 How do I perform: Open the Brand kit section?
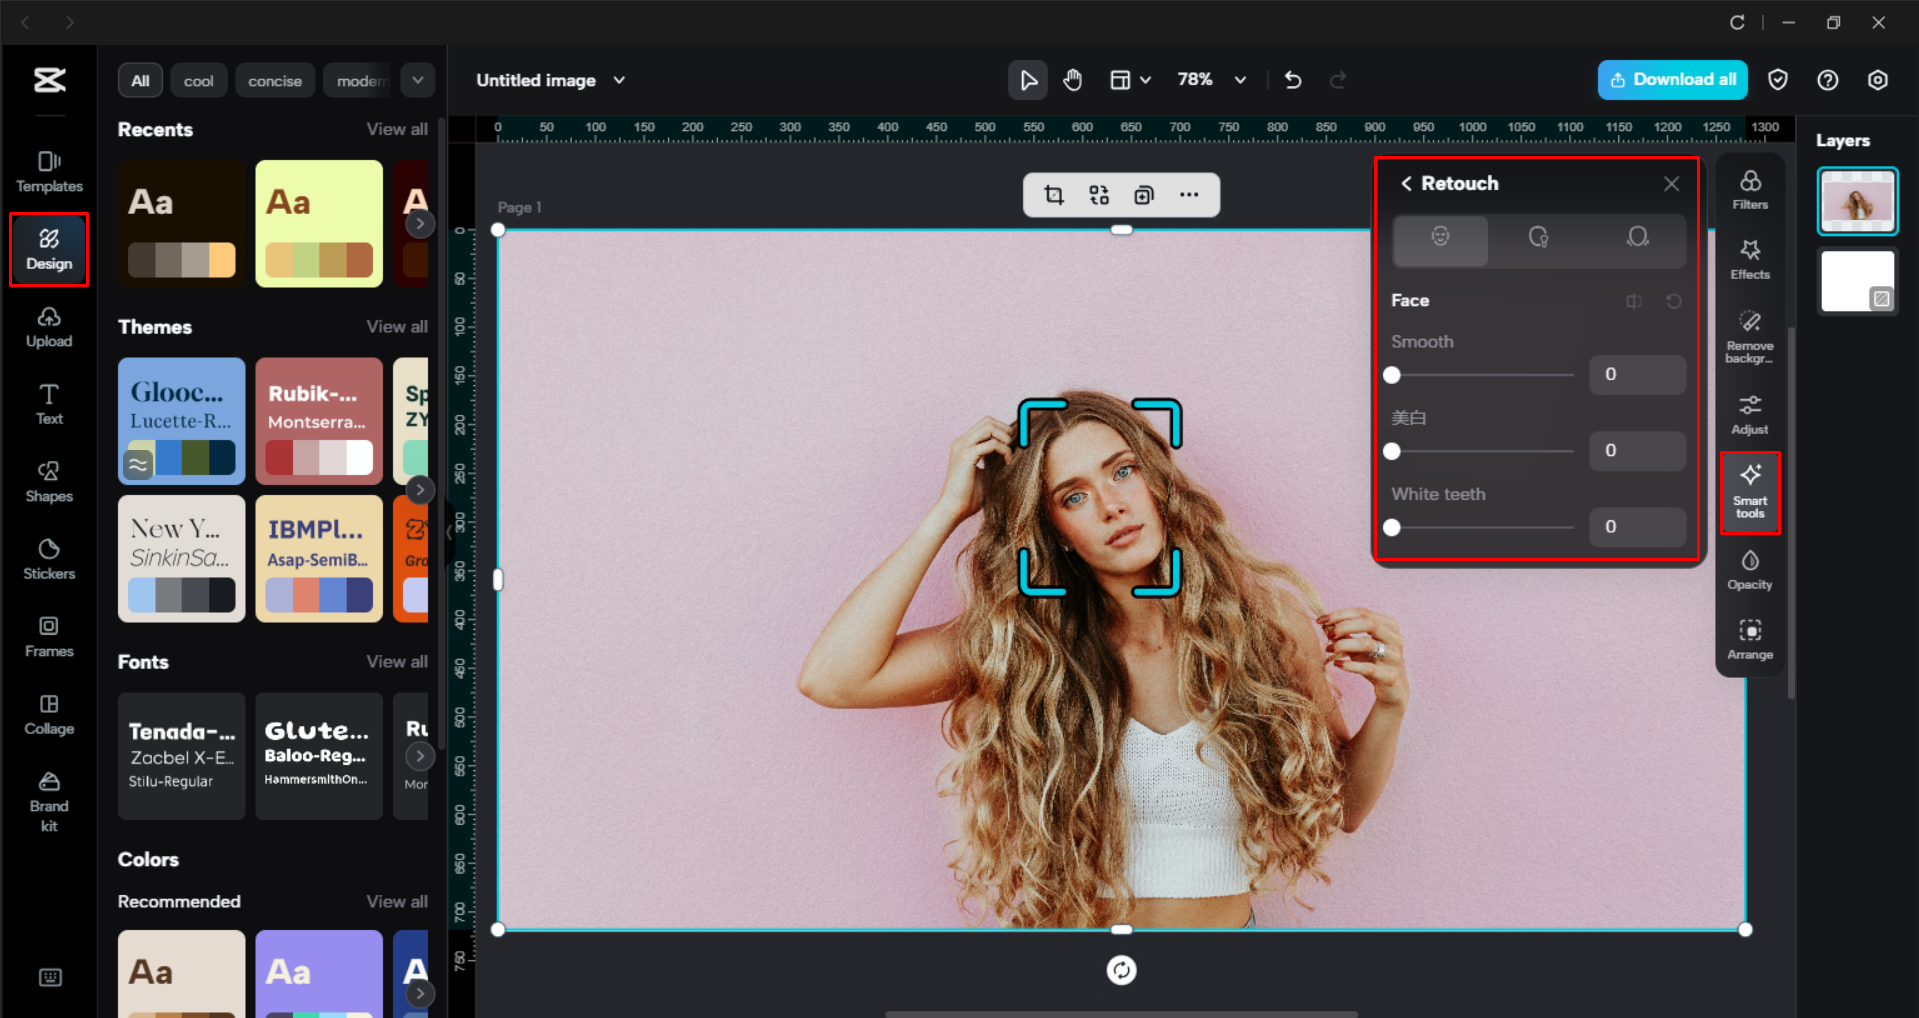point(48,797)
